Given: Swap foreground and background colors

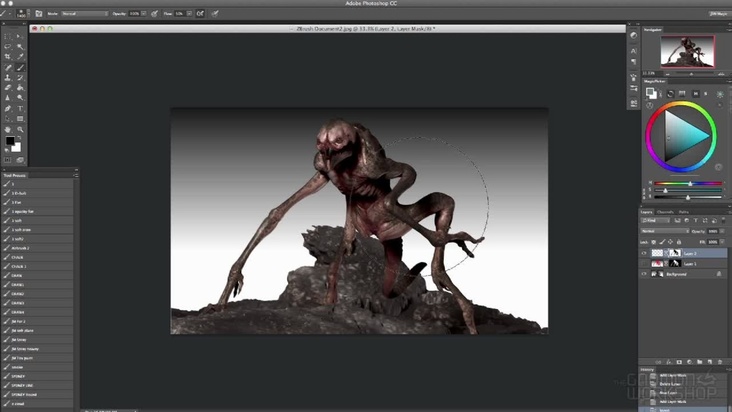Looking at the screenshot, I should [x=19, y=138].
